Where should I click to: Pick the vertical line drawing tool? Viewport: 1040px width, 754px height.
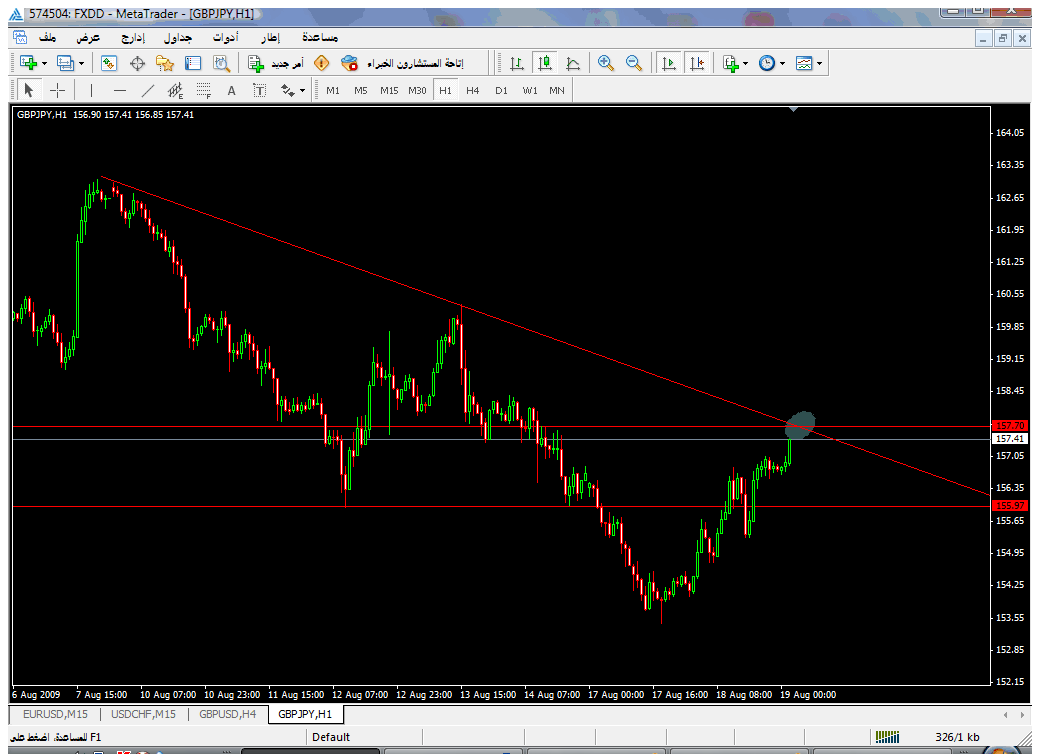coord(91,90)
